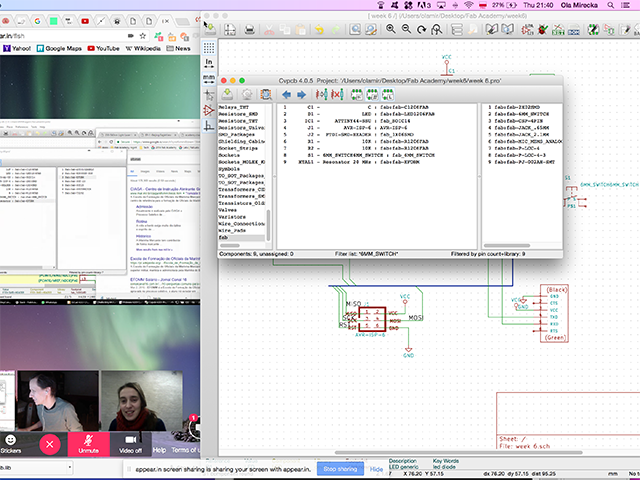The height and width of the screenshot is (480, 640).
Task: Toggle filter footprints by pin count
Action: pos(372,95)
